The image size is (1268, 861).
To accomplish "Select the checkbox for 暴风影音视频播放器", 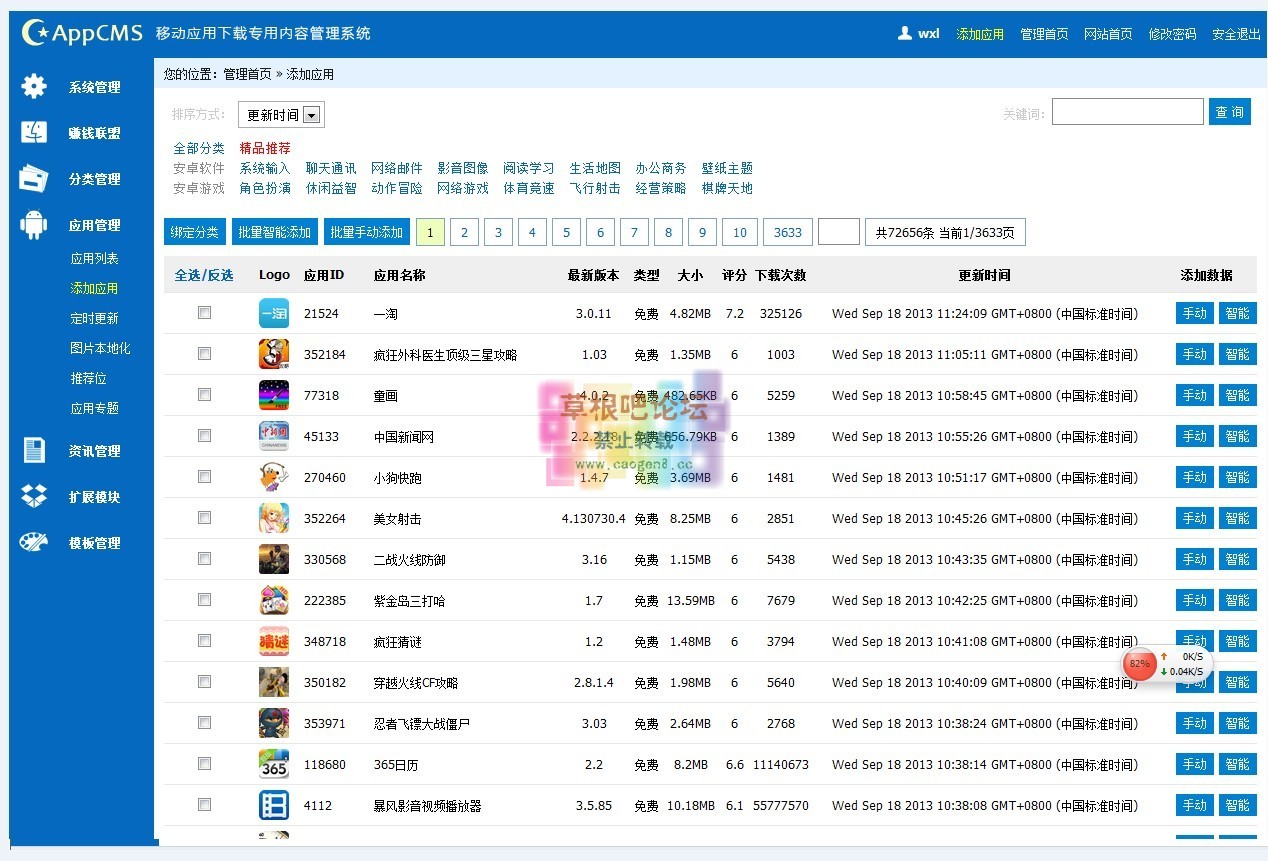I will tap(204, 805).
